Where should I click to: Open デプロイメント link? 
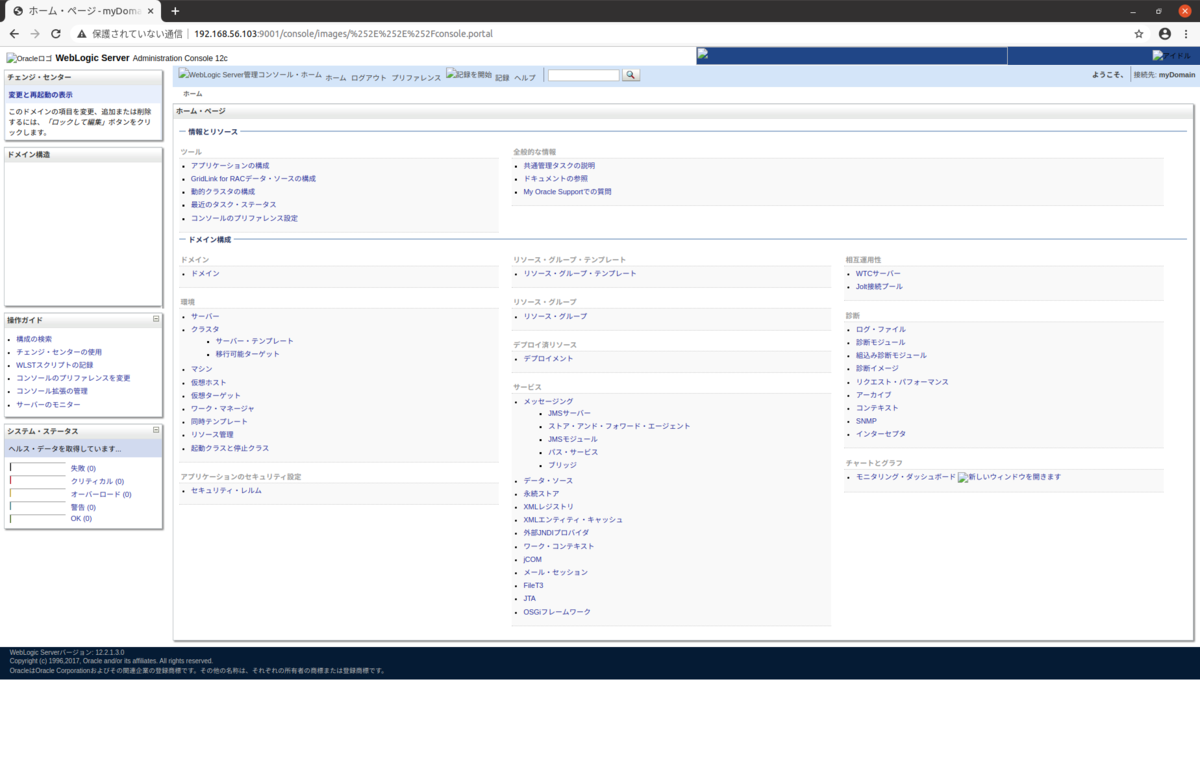pos(548,358)
